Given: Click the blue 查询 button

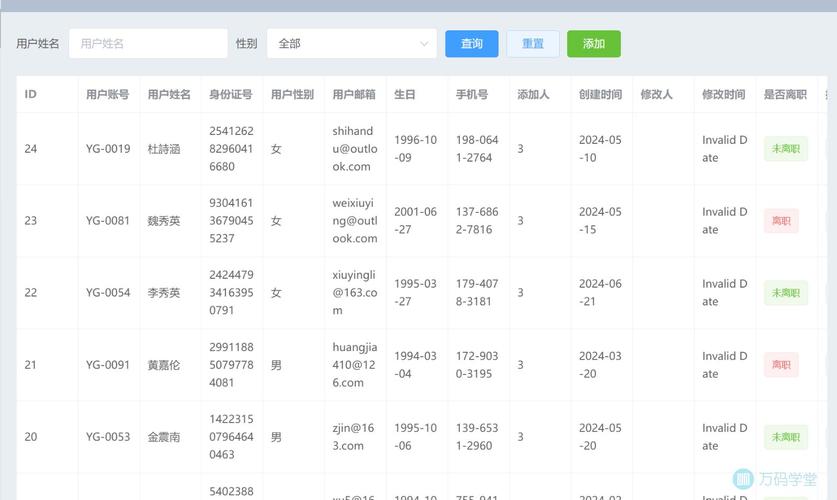Looking at the screenshot, I should (472, 44).
